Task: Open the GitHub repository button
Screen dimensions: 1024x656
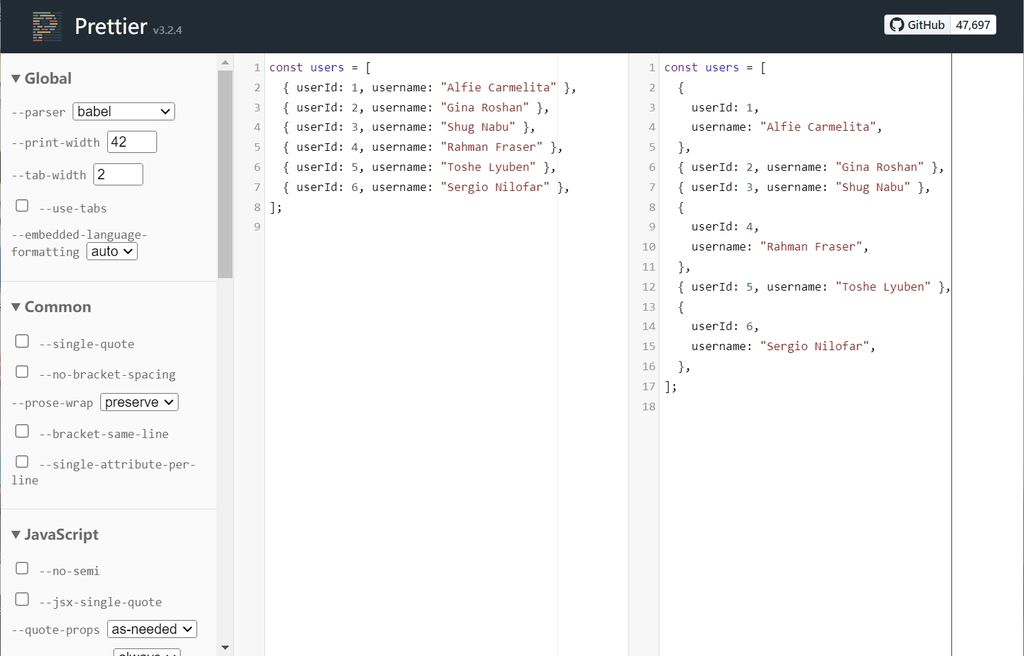Action: click(x=918, y=25)
